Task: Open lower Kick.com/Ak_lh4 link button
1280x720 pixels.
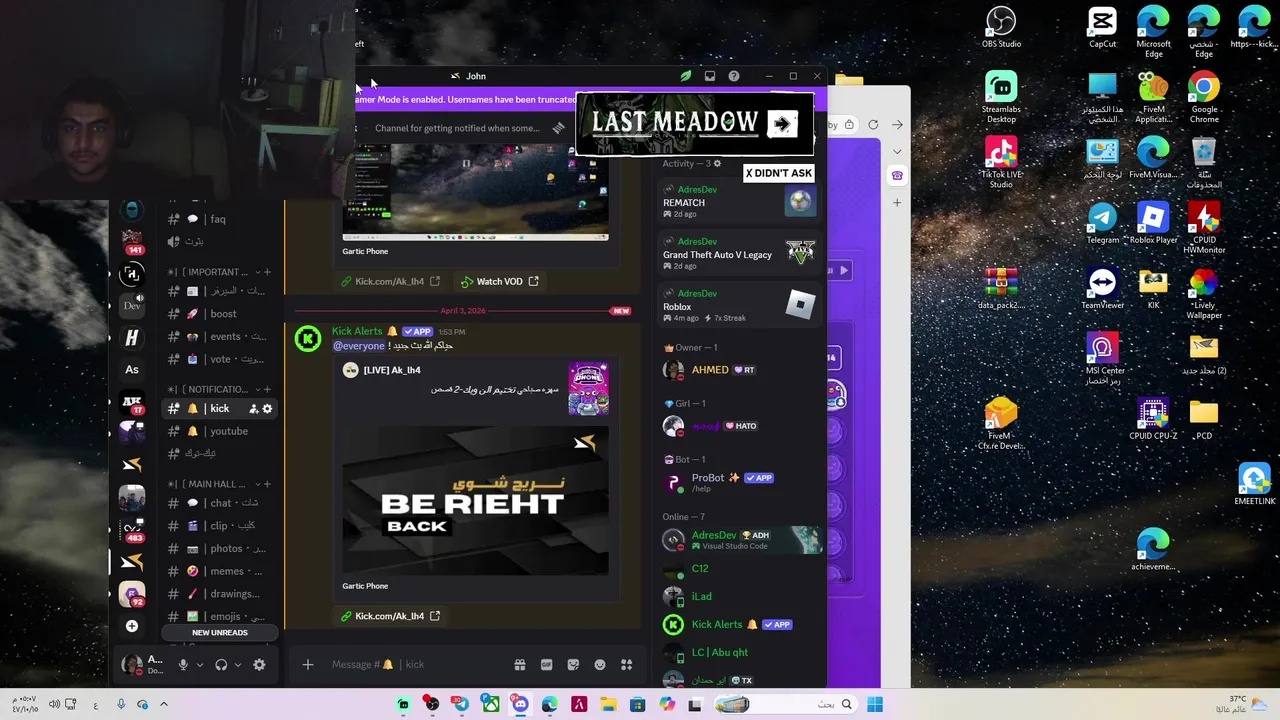Action: coord(390,616)
